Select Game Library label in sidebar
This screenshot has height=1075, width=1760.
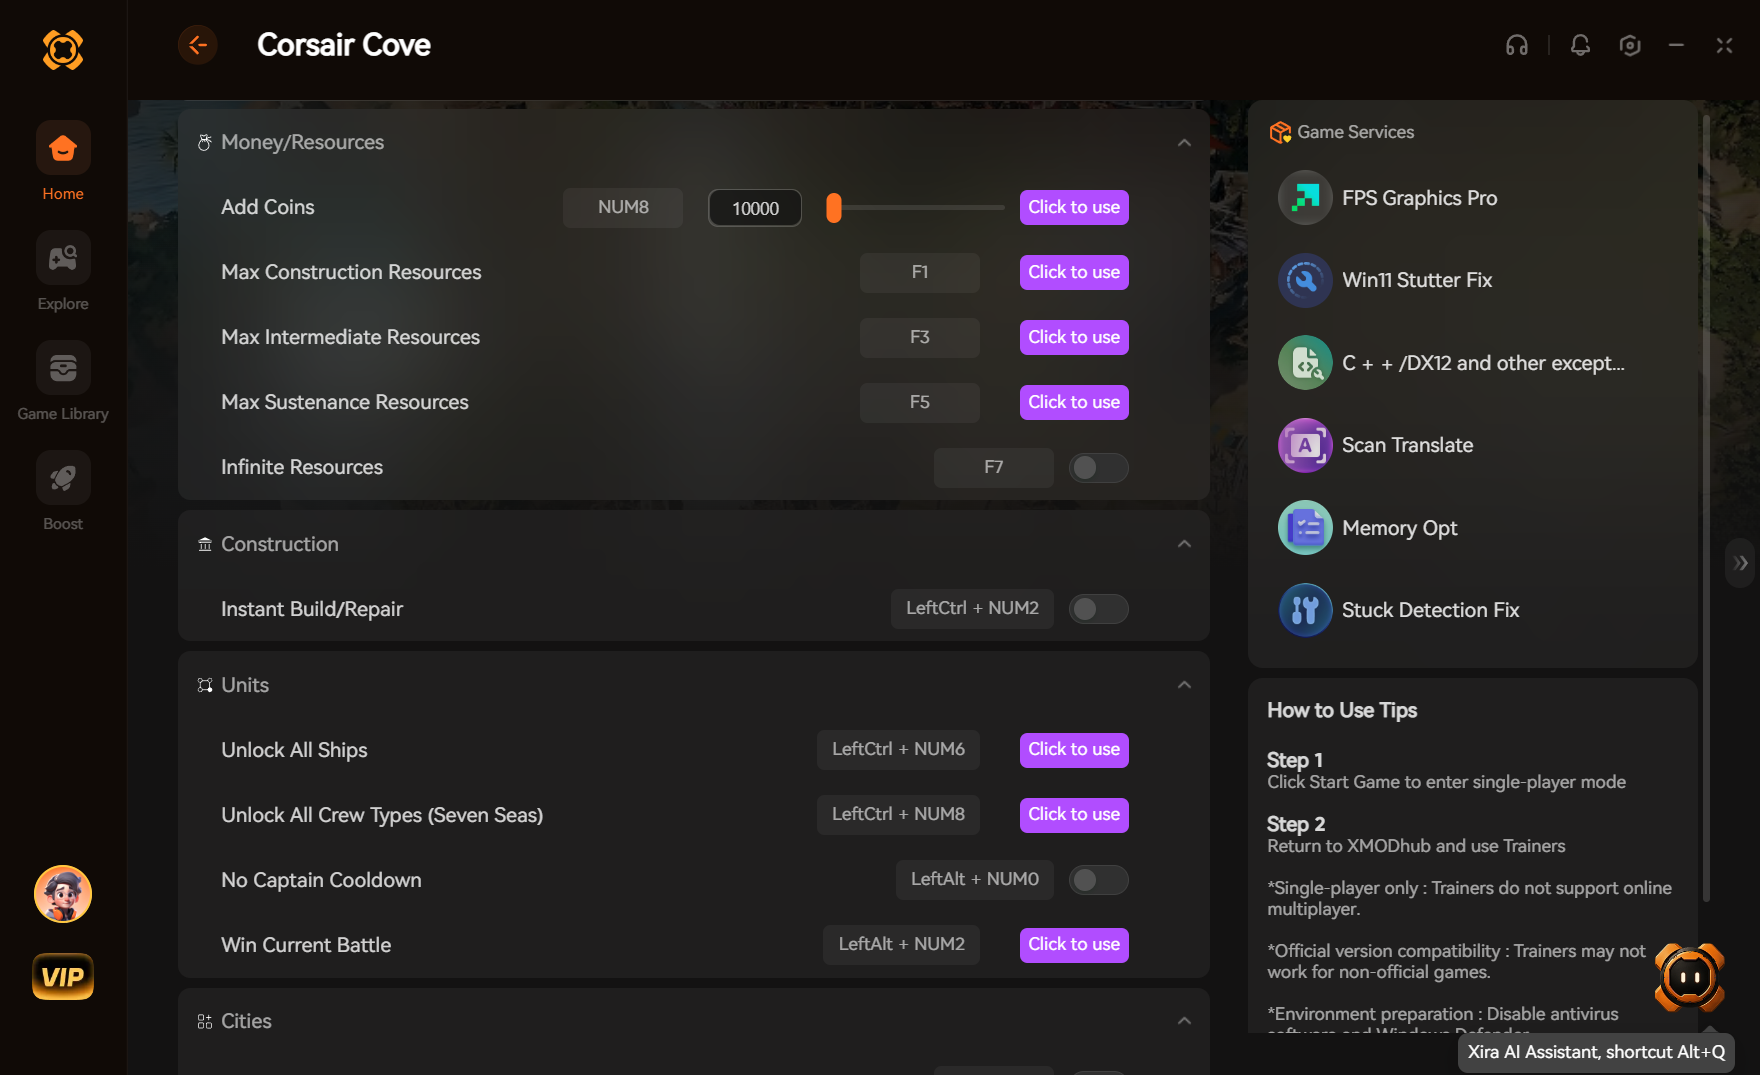point(63,414)
